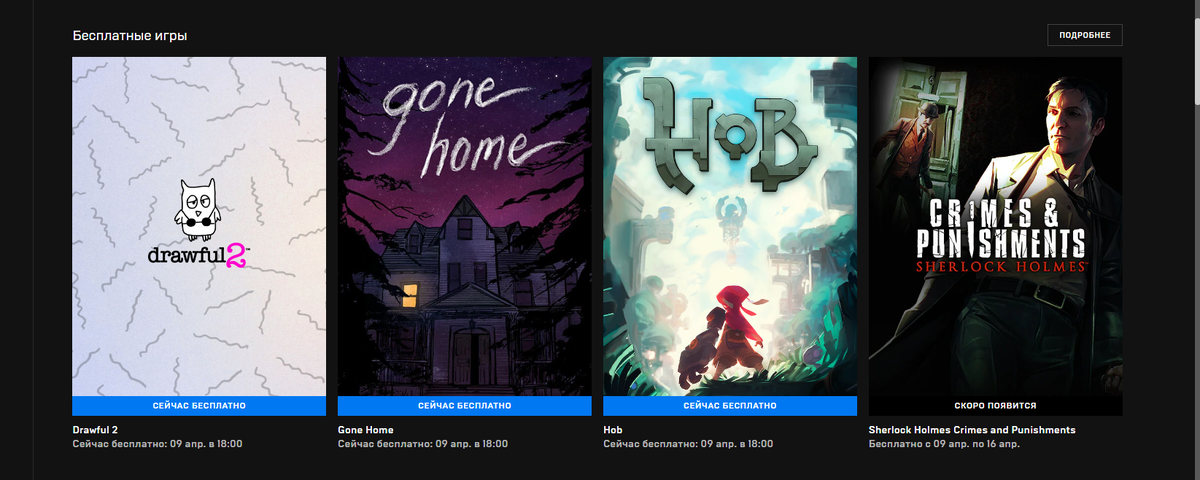
Task: Click the Crimes & Punishments logo text
Action: click(x=1001, y=236)
